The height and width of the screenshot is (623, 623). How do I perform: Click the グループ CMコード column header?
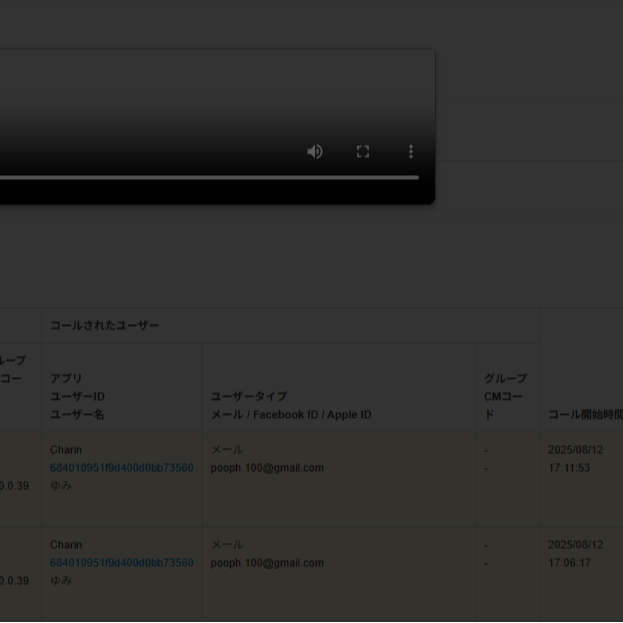[x=505, y=397]
